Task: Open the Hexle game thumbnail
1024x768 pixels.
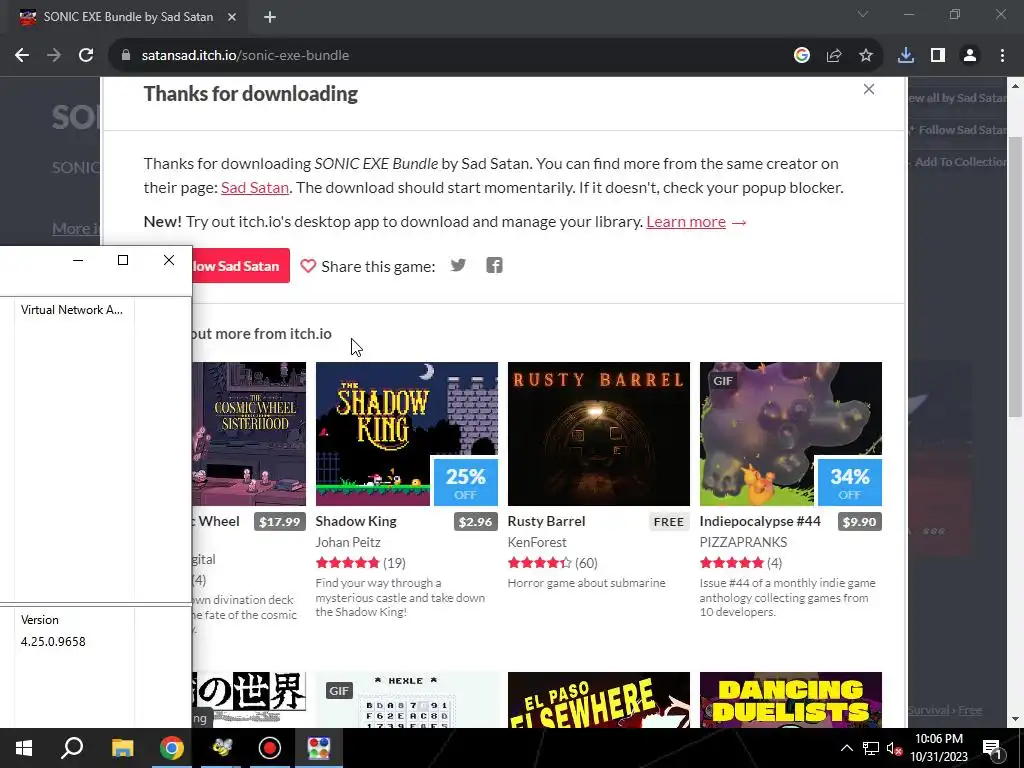Action: (x=406, y=699)
